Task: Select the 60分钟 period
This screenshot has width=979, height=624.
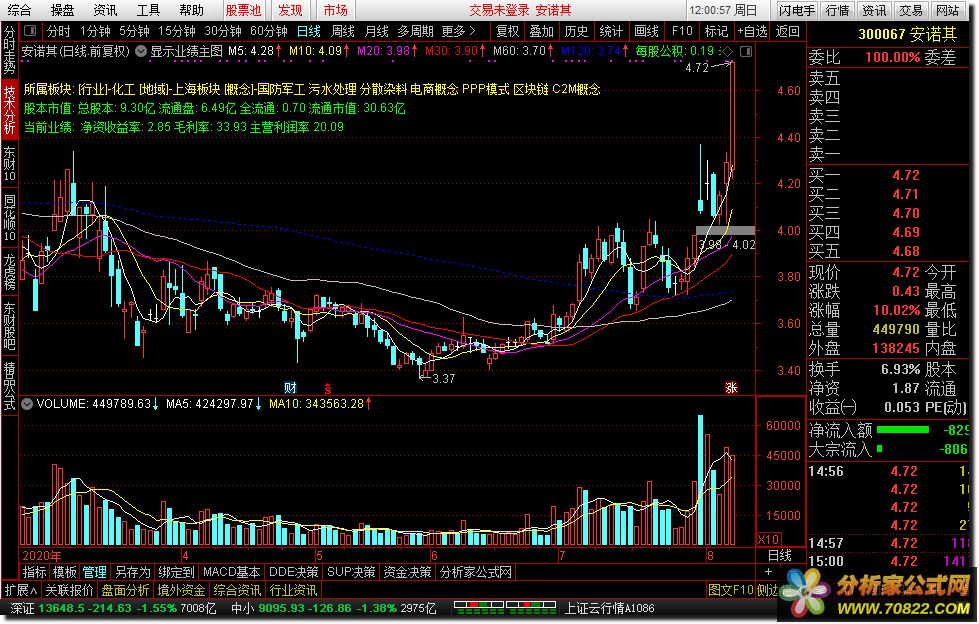Action: tap(268, 31)
